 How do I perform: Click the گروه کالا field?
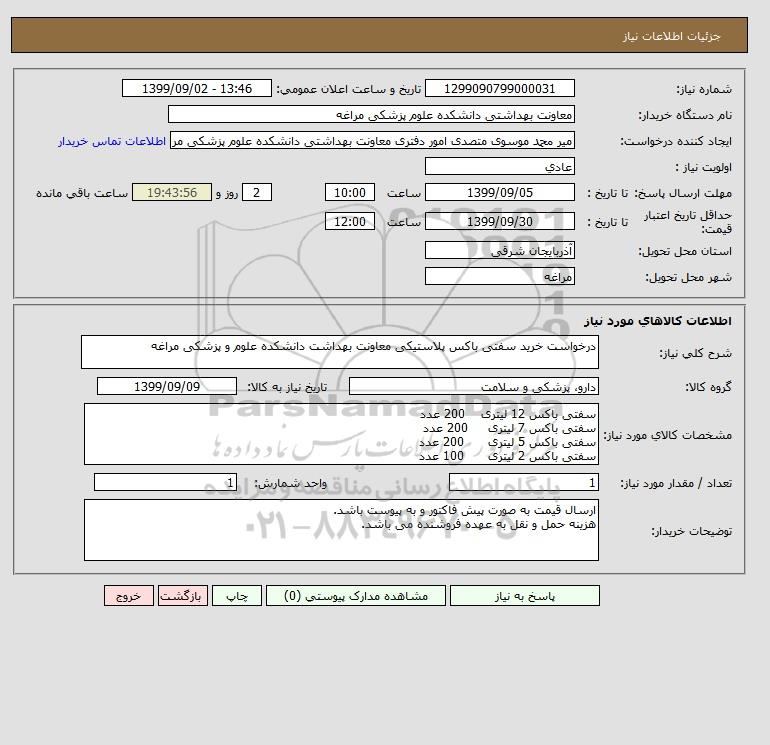pyautogui.click(x=473, y=386)
